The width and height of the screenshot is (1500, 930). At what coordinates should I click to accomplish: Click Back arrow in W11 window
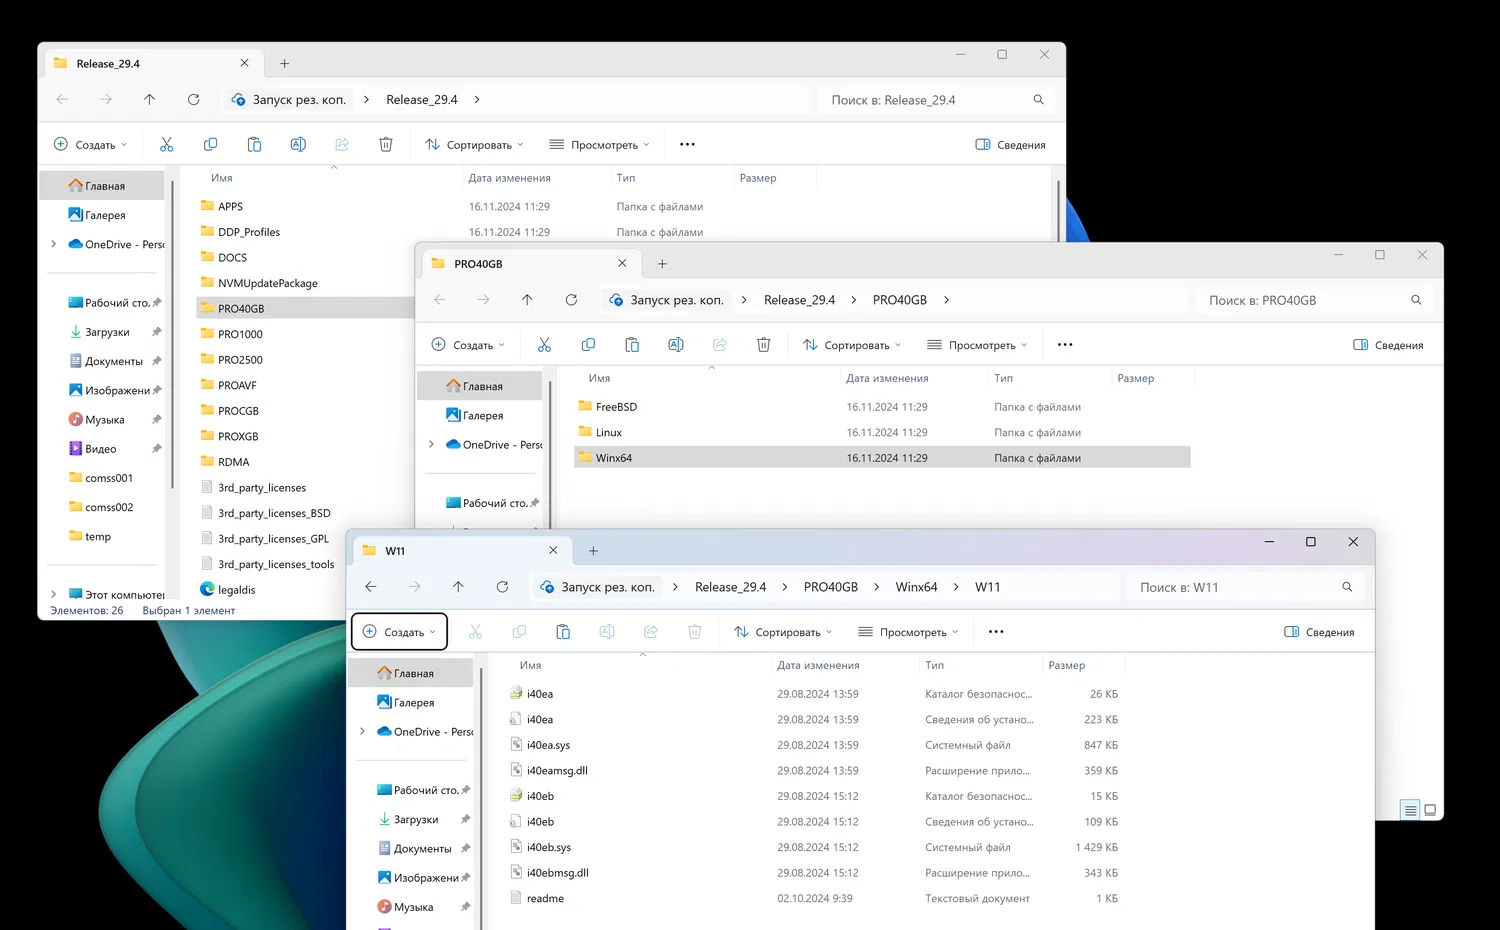371,587
